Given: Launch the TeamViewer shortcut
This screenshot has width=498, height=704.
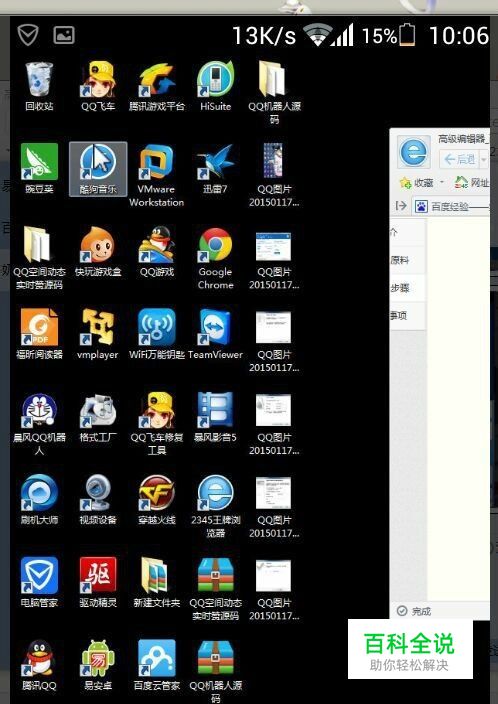Looking at the screenshot, I should pos(216,334).
